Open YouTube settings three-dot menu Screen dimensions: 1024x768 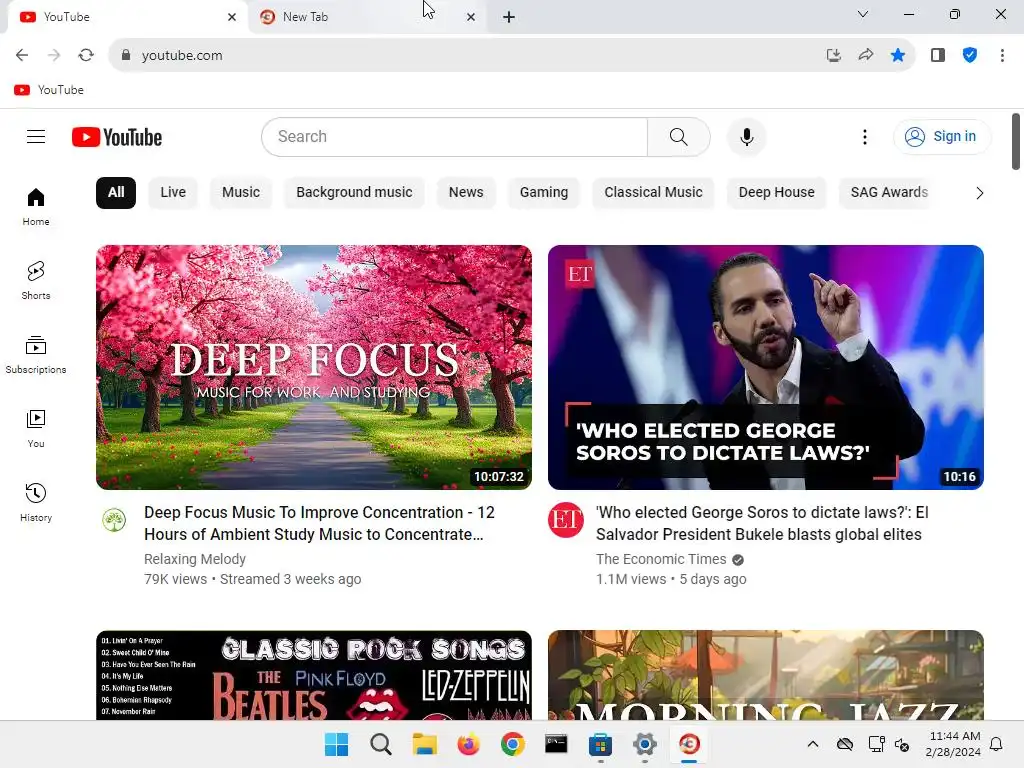[865, 136]
